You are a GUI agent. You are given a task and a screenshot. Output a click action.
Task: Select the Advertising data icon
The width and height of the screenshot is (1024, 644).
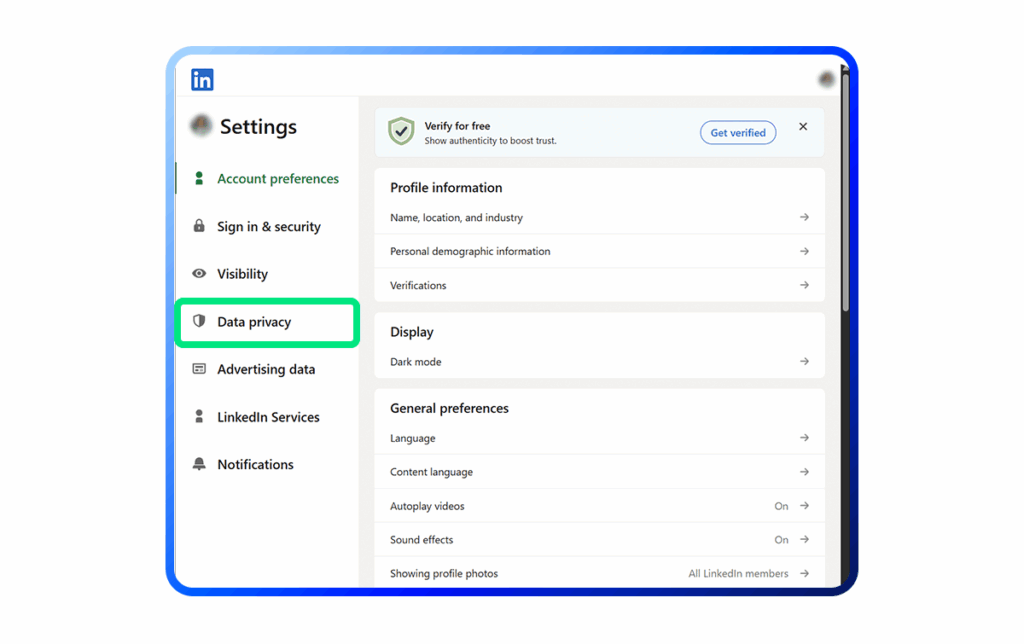click(x=199, y=369)
